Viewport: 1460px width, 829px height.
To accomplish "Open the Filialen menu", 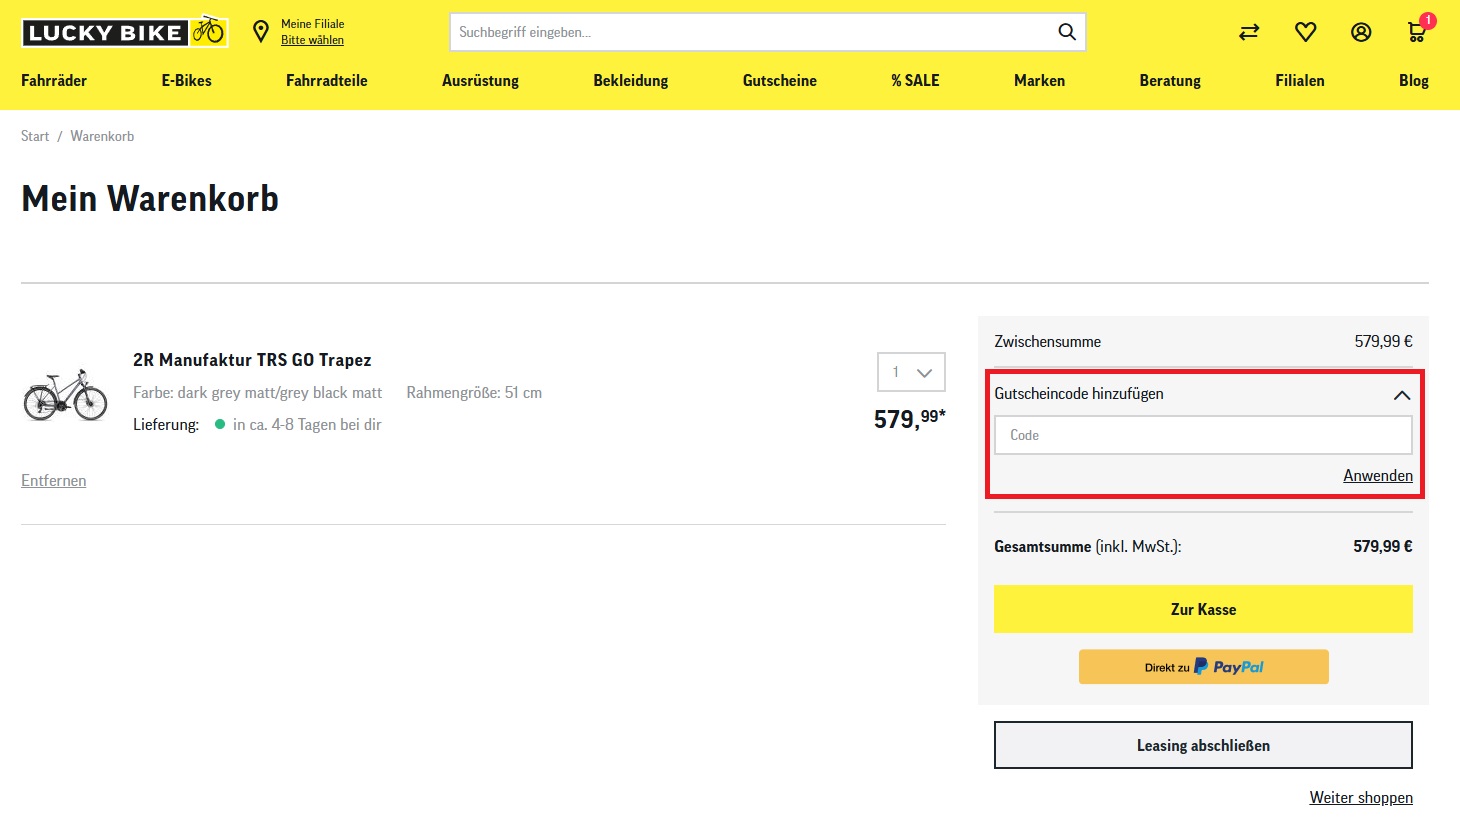I will (1300, 81).
